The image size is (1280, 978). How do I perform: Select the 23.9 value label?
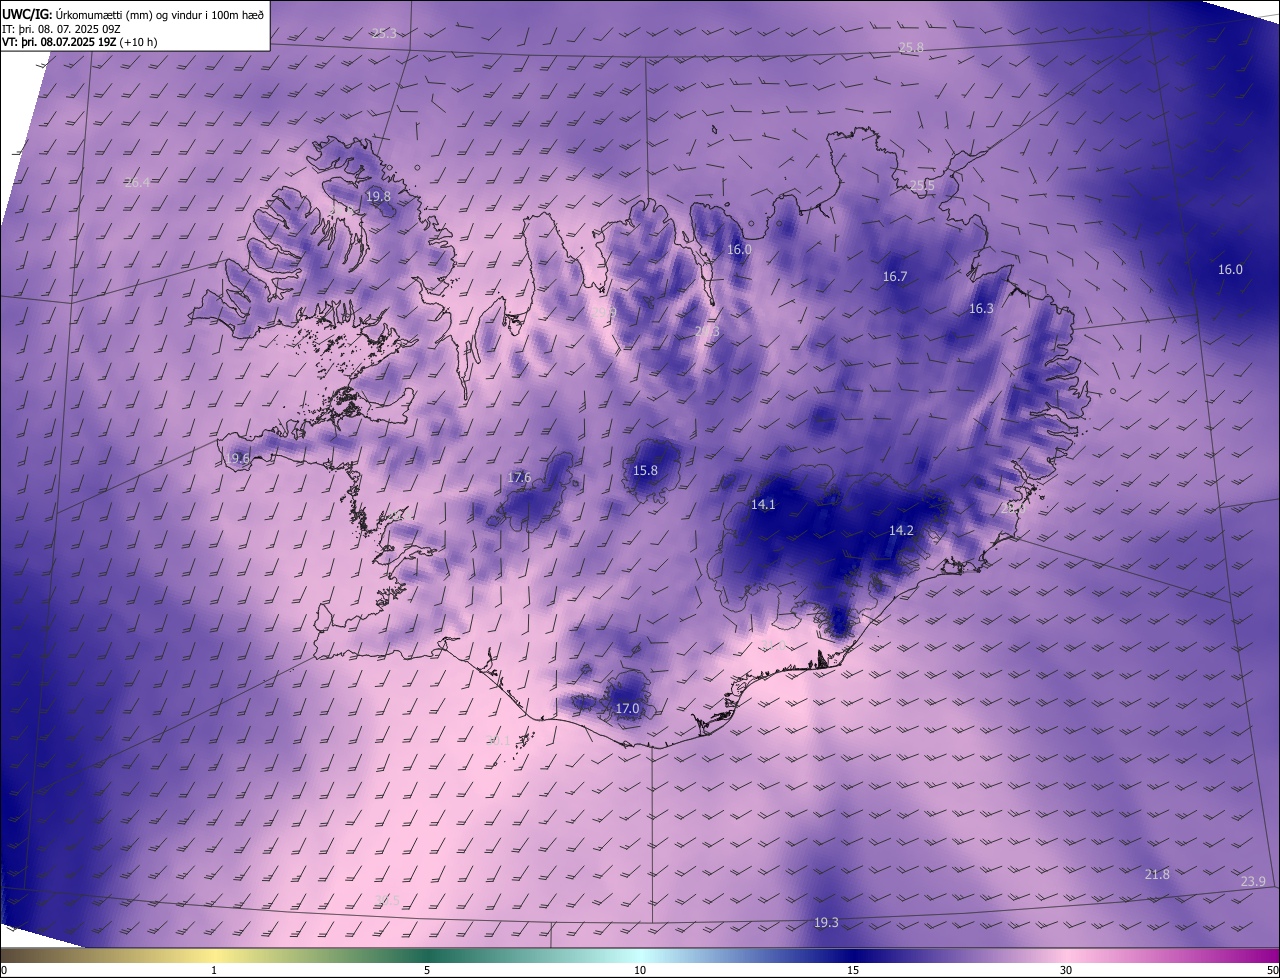coord(1253,882)
